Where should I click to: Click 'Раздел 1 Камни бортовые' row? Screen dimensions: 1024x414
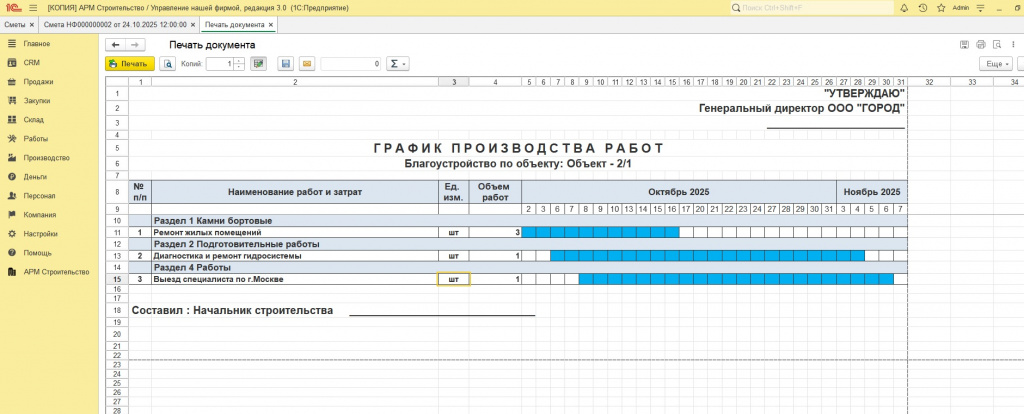(x=518, y=220)
